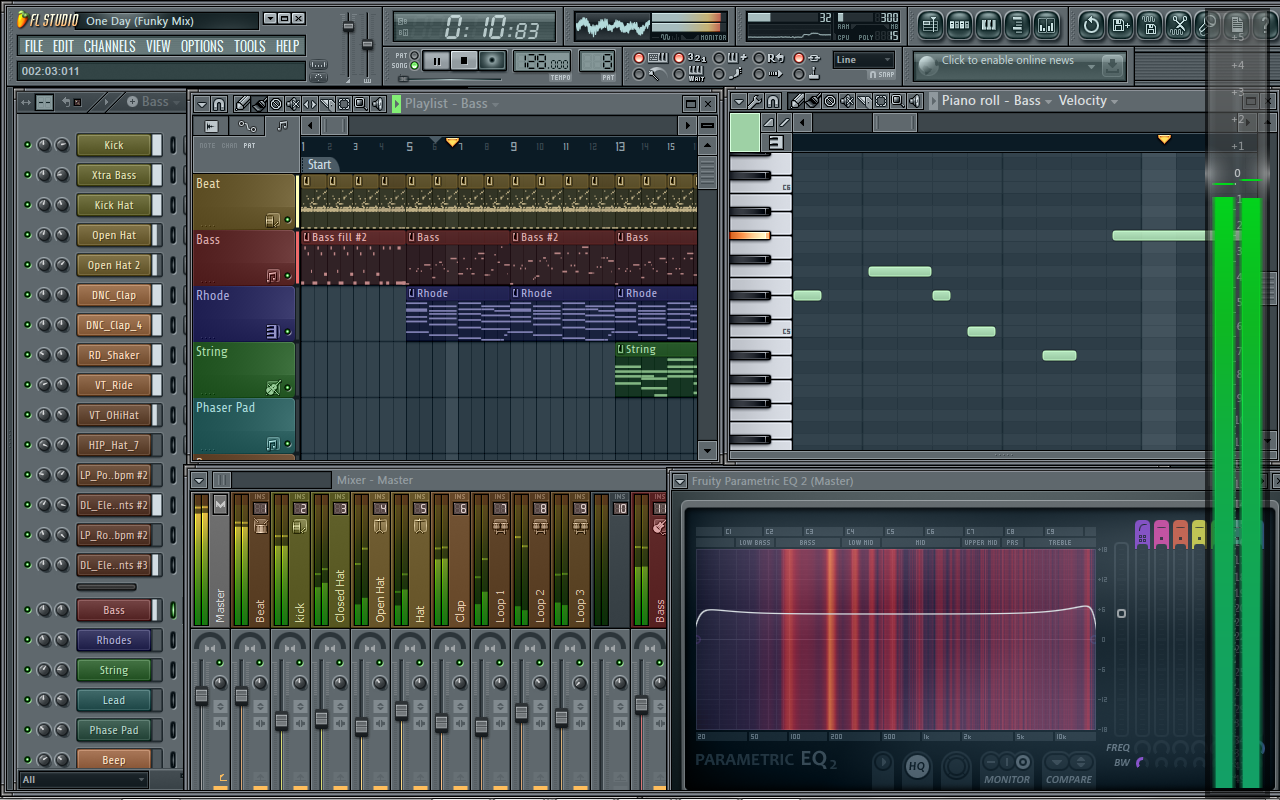Viewport: 1280px width, 800px height.
Task: Click the undo history icon
Action: pos(1091,24)
